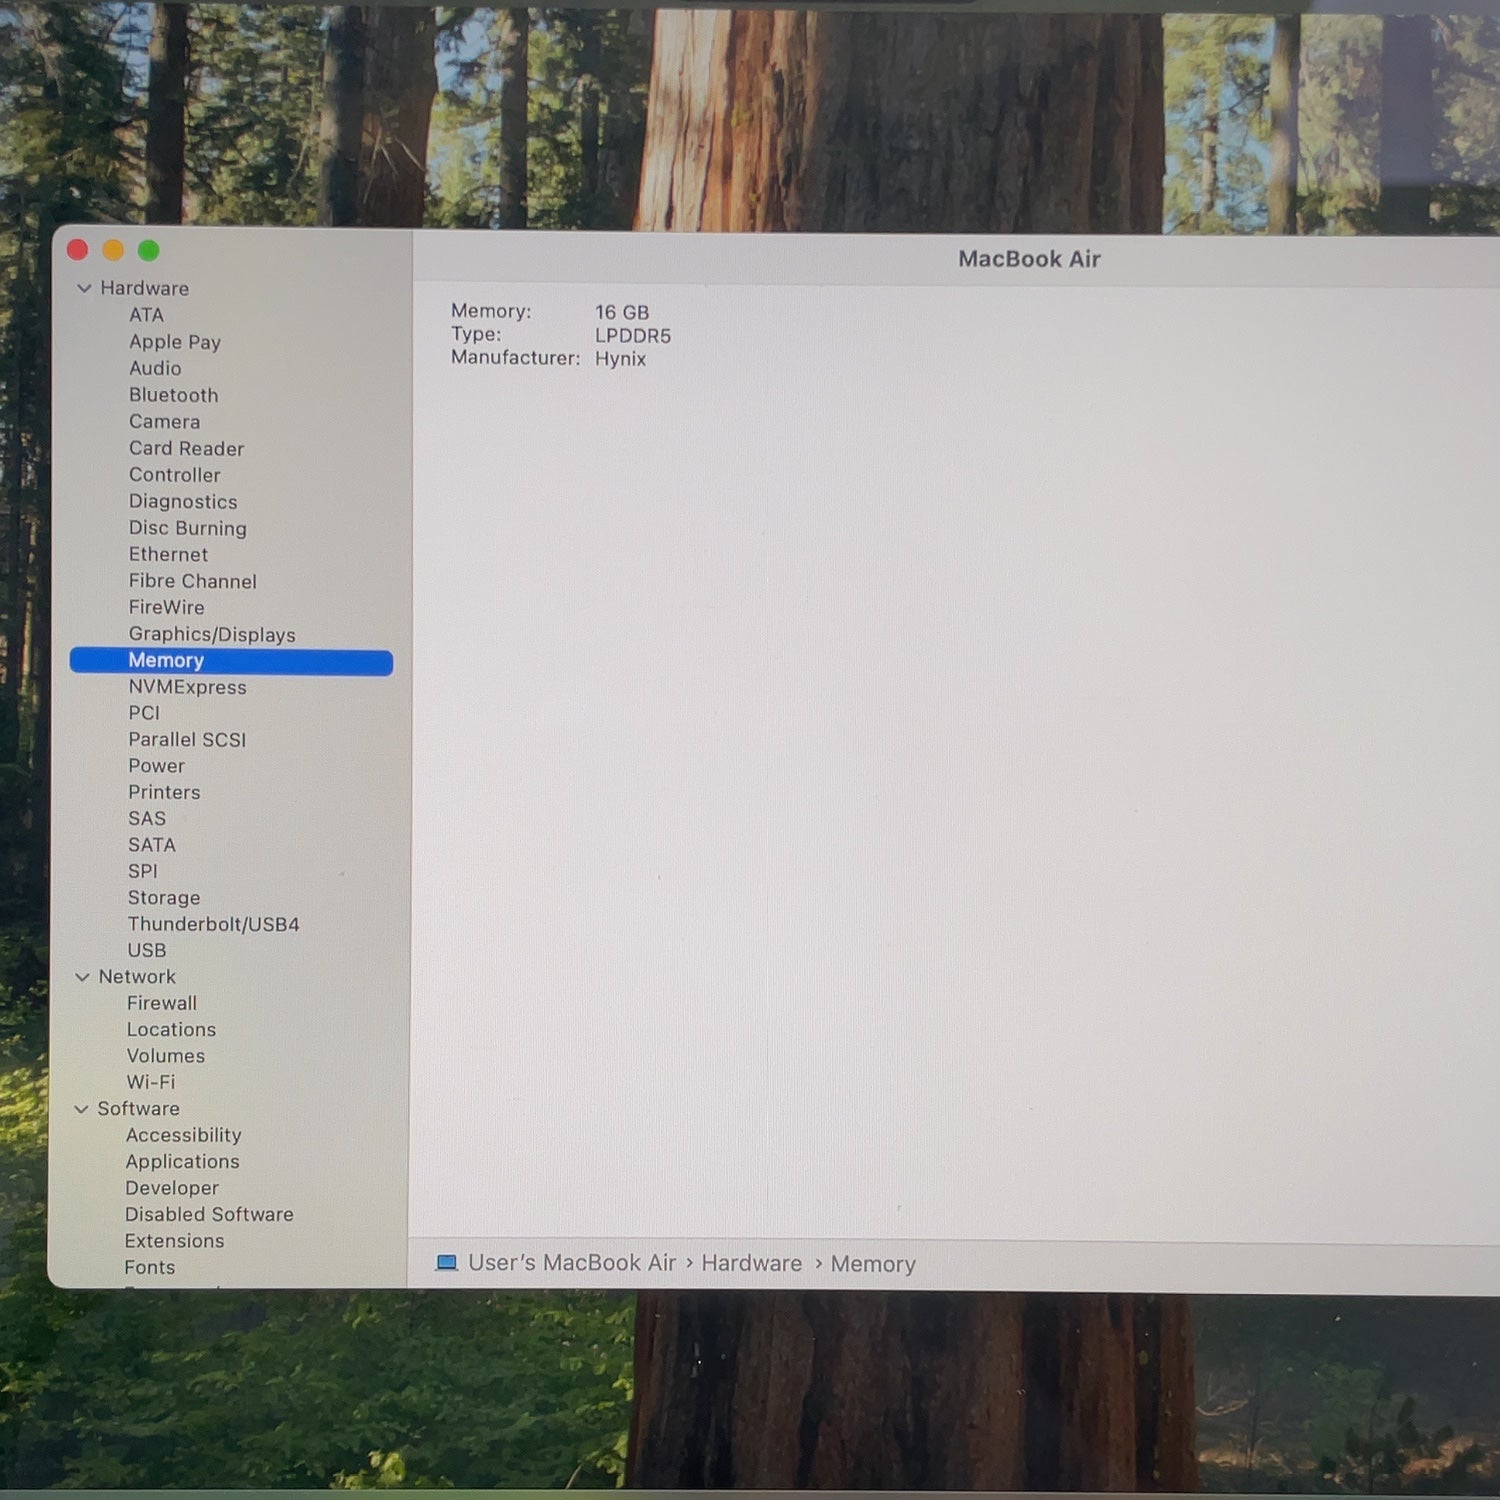Select Card Reader in the sidebar
Image resolution: width=1500 pixels, height=1500 pixels.
(186, 448)
